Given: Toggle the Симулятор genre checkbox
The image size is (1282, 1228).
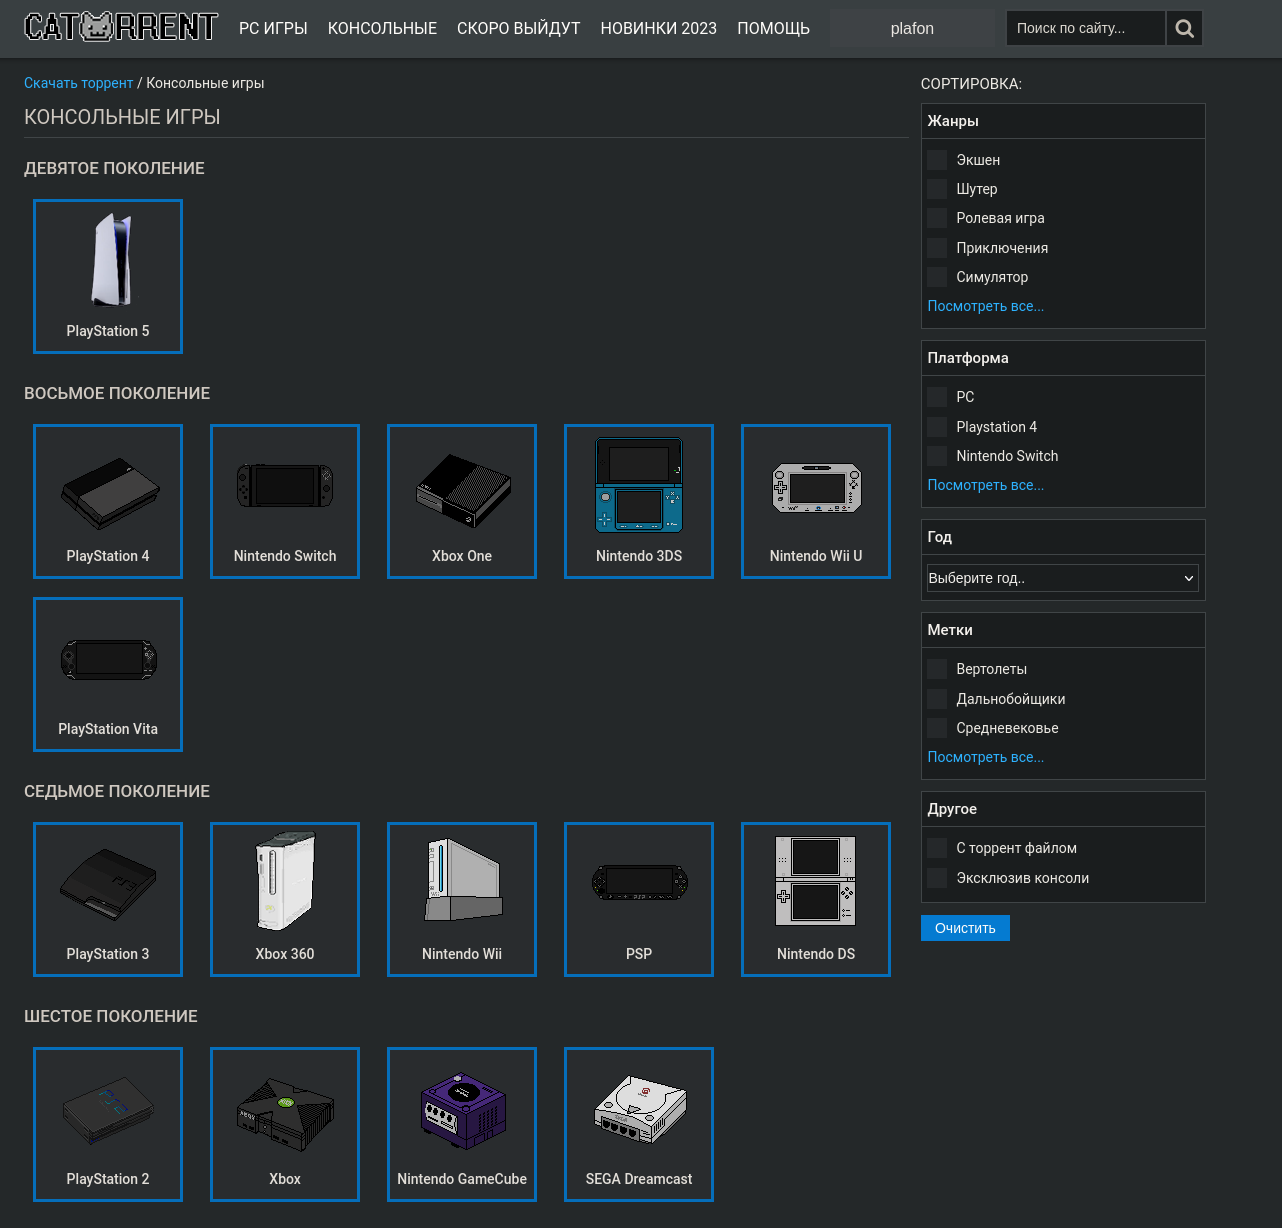Looking at the screenshot, I should [937, 277].
